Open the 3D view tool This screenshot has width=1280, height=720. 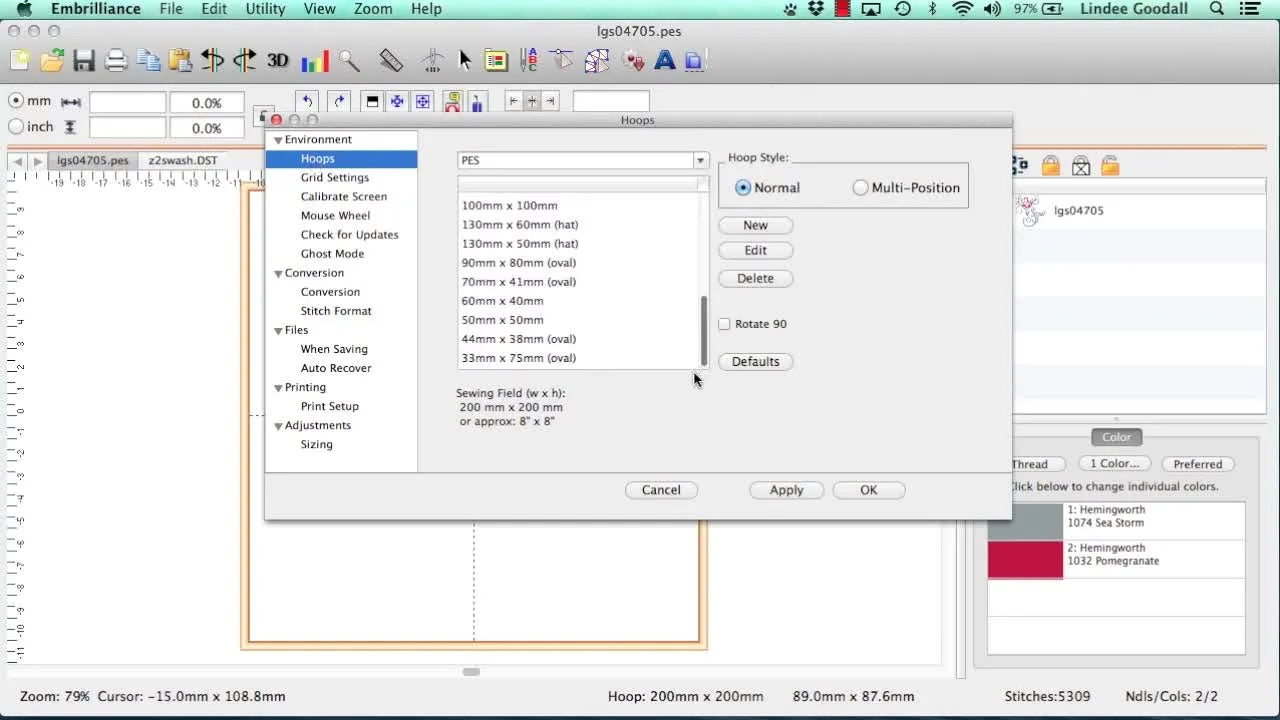pyautogui.click(x=277, y=60)
